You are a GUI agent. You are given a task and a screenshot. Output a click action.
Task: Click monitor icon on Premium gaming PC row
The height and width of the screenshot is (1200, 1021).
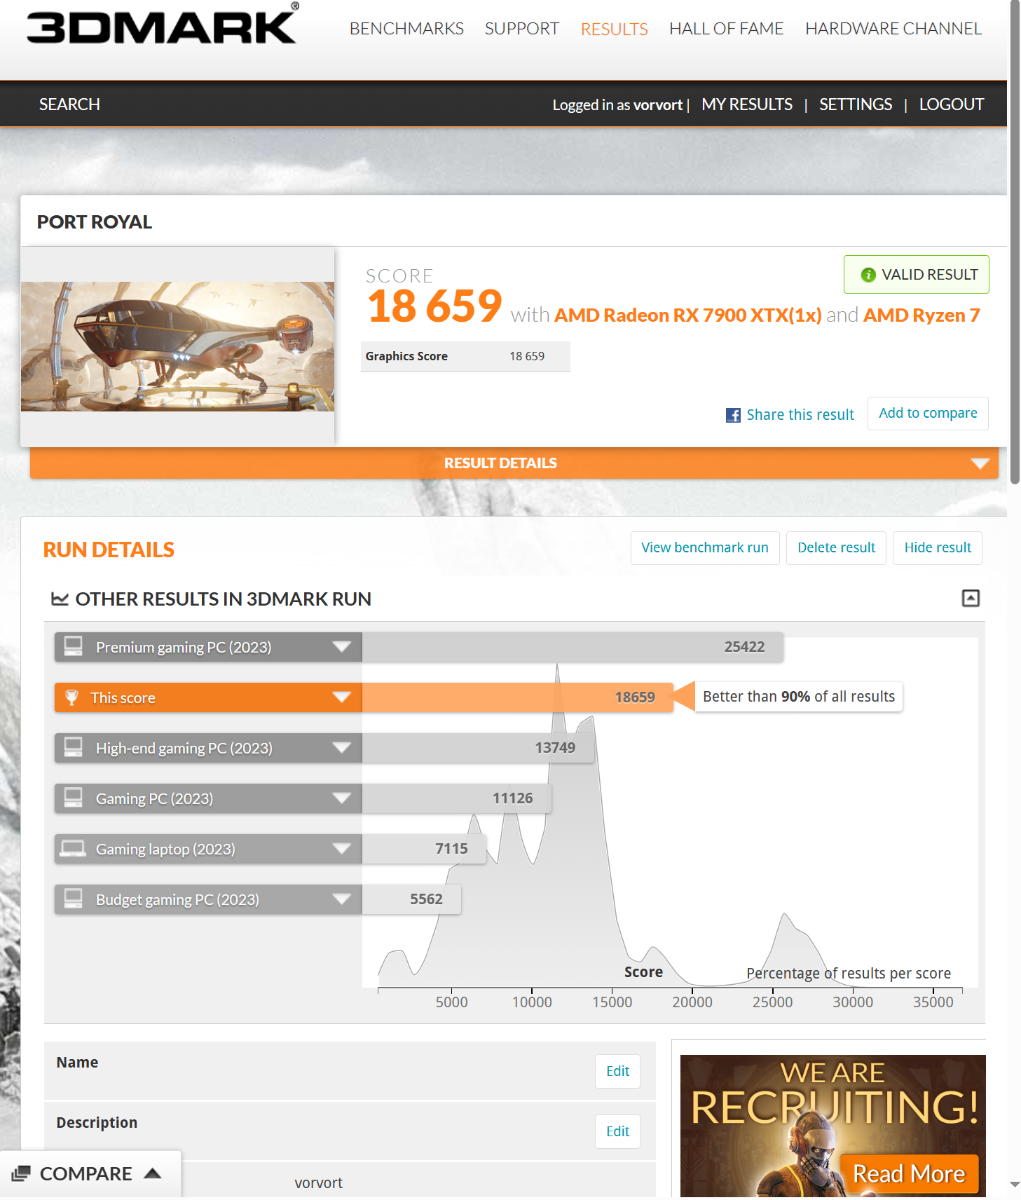73,647
